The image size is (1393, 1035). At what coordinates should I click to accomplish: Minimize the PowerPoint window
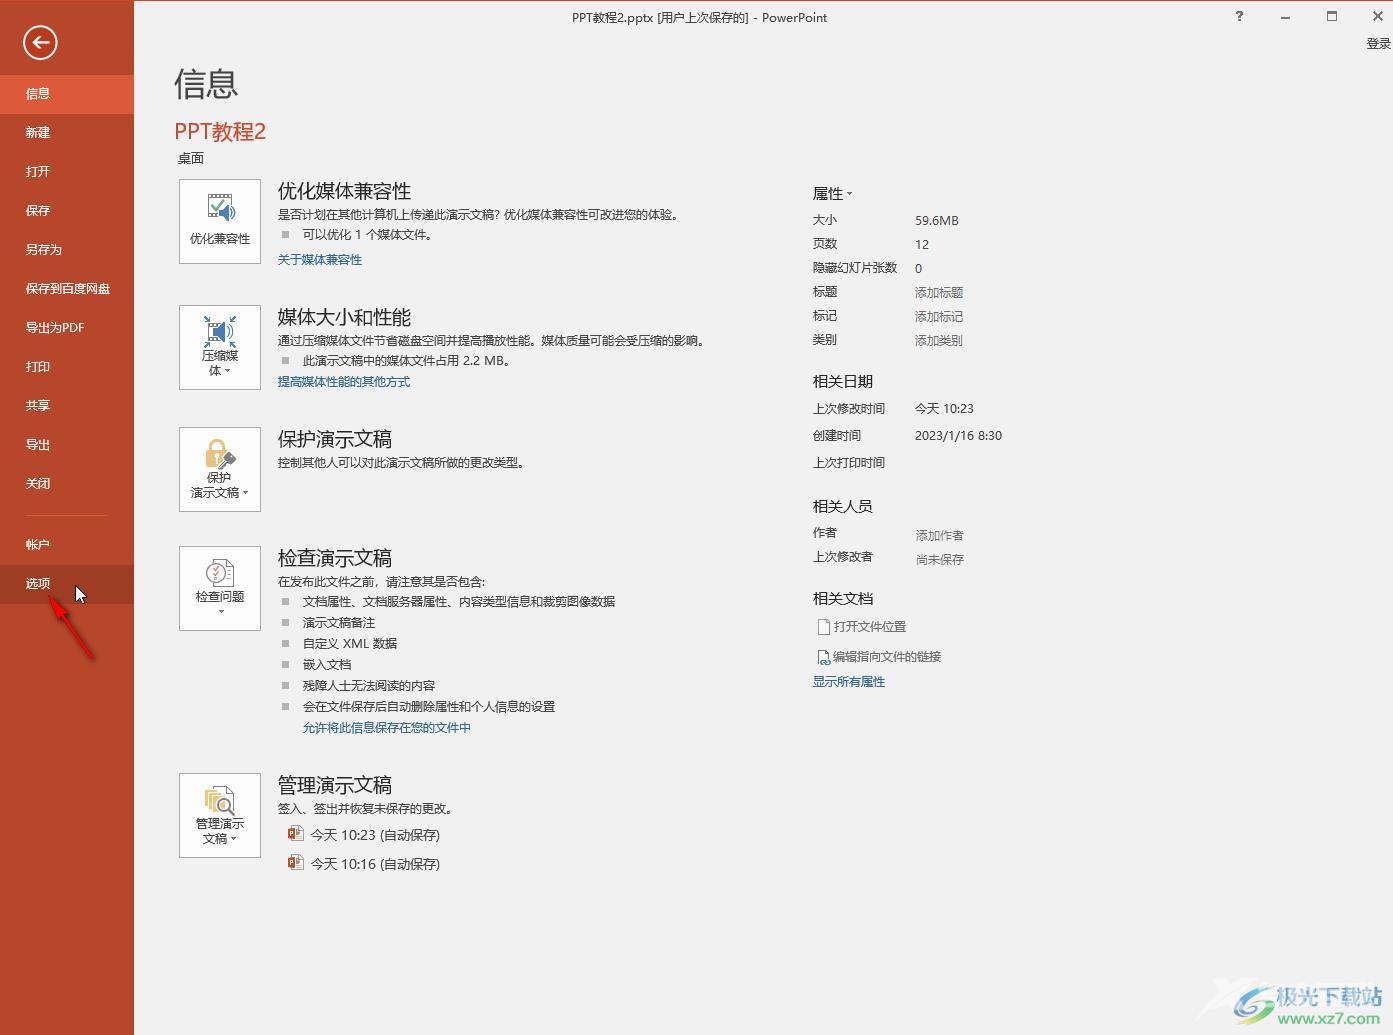tap(1286, 17)
